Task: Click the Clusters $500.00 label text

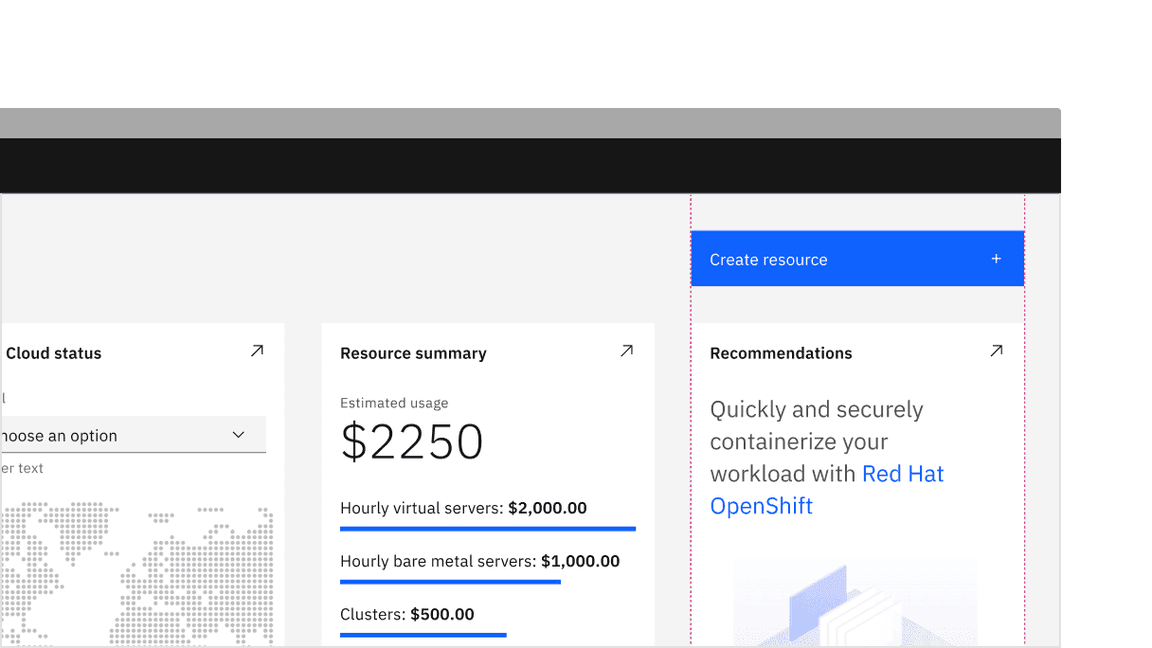Action: point(407,614)
